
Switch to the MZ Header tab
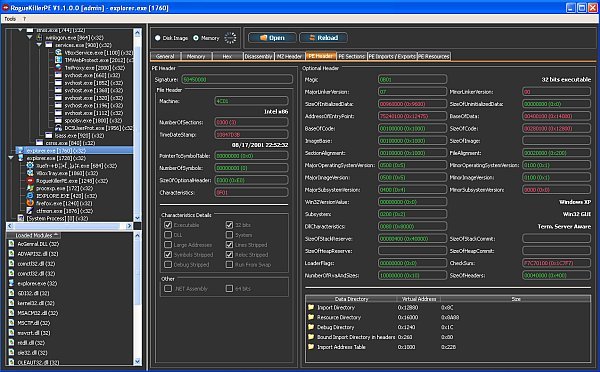tap(290, 56)
